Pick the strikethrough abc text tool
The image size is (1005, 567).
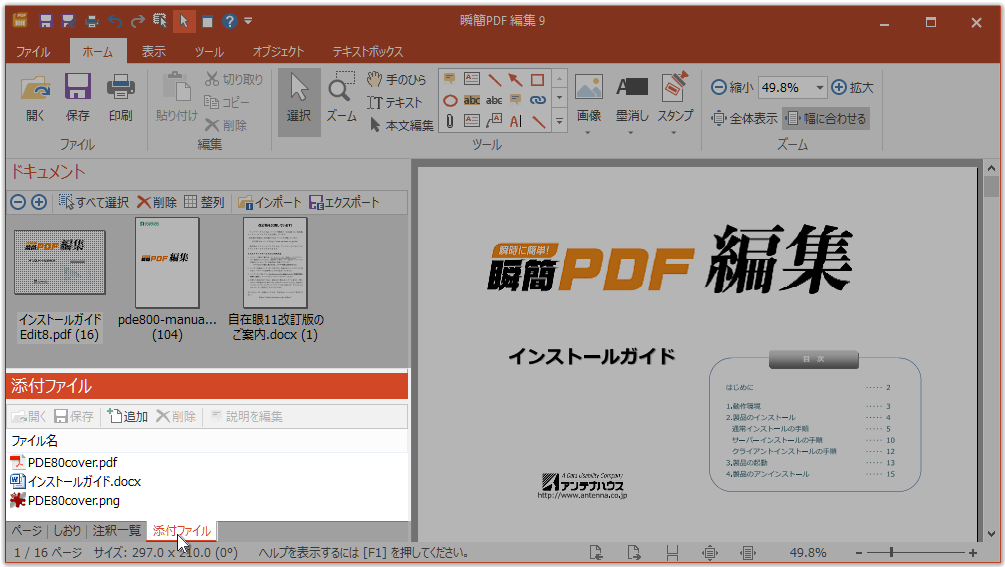point(494,101)
